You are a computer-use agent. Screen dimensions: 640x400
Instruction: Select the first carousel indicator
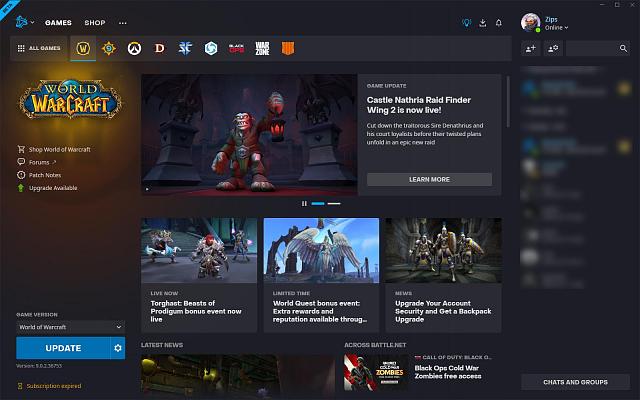click(x=318, y=203)
